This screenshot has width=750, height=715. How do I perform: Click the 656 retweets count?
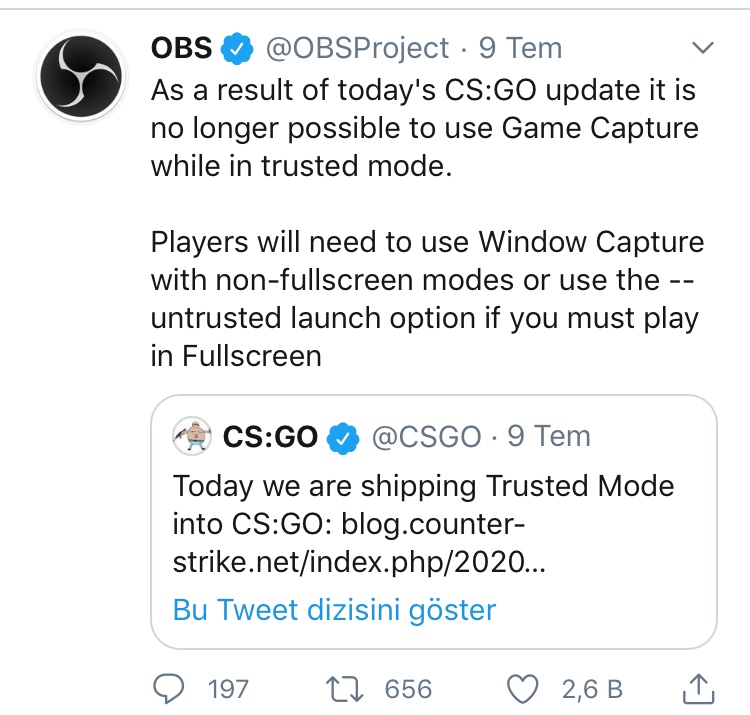pyautogui.click(x=408, y=688)
